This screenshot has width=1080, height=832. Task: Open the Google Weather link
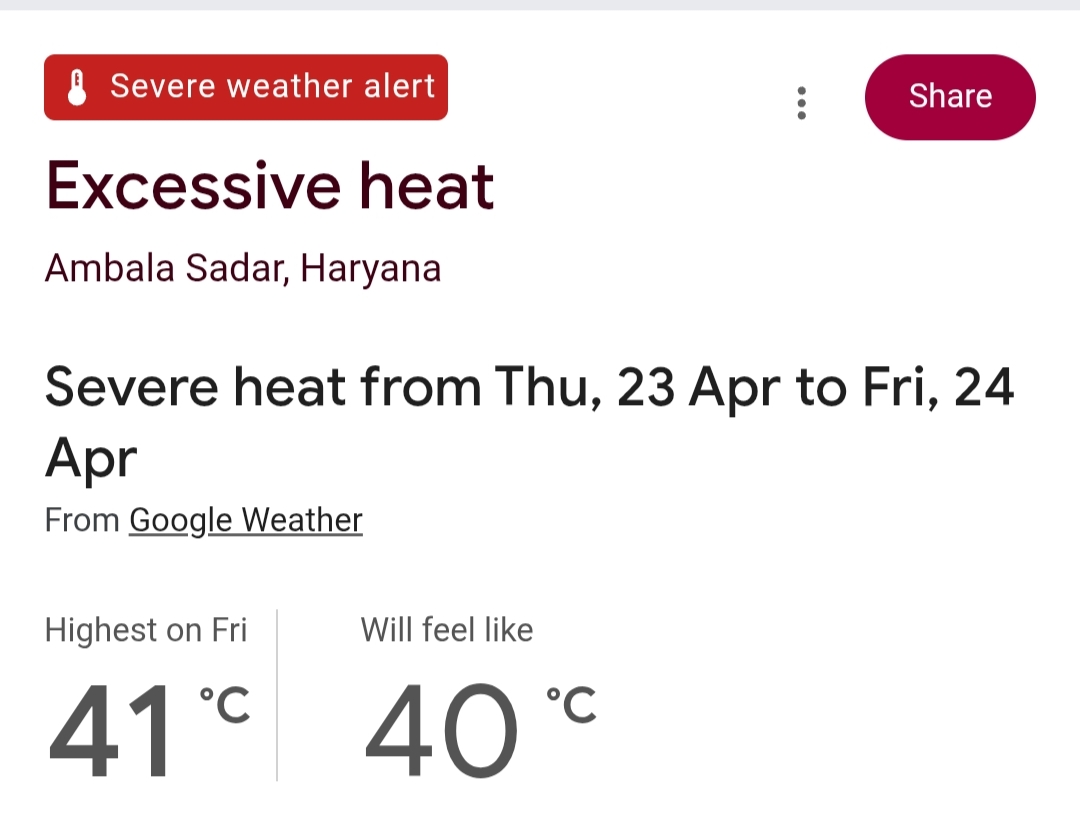pyautogui.click(x=245, y=519)
